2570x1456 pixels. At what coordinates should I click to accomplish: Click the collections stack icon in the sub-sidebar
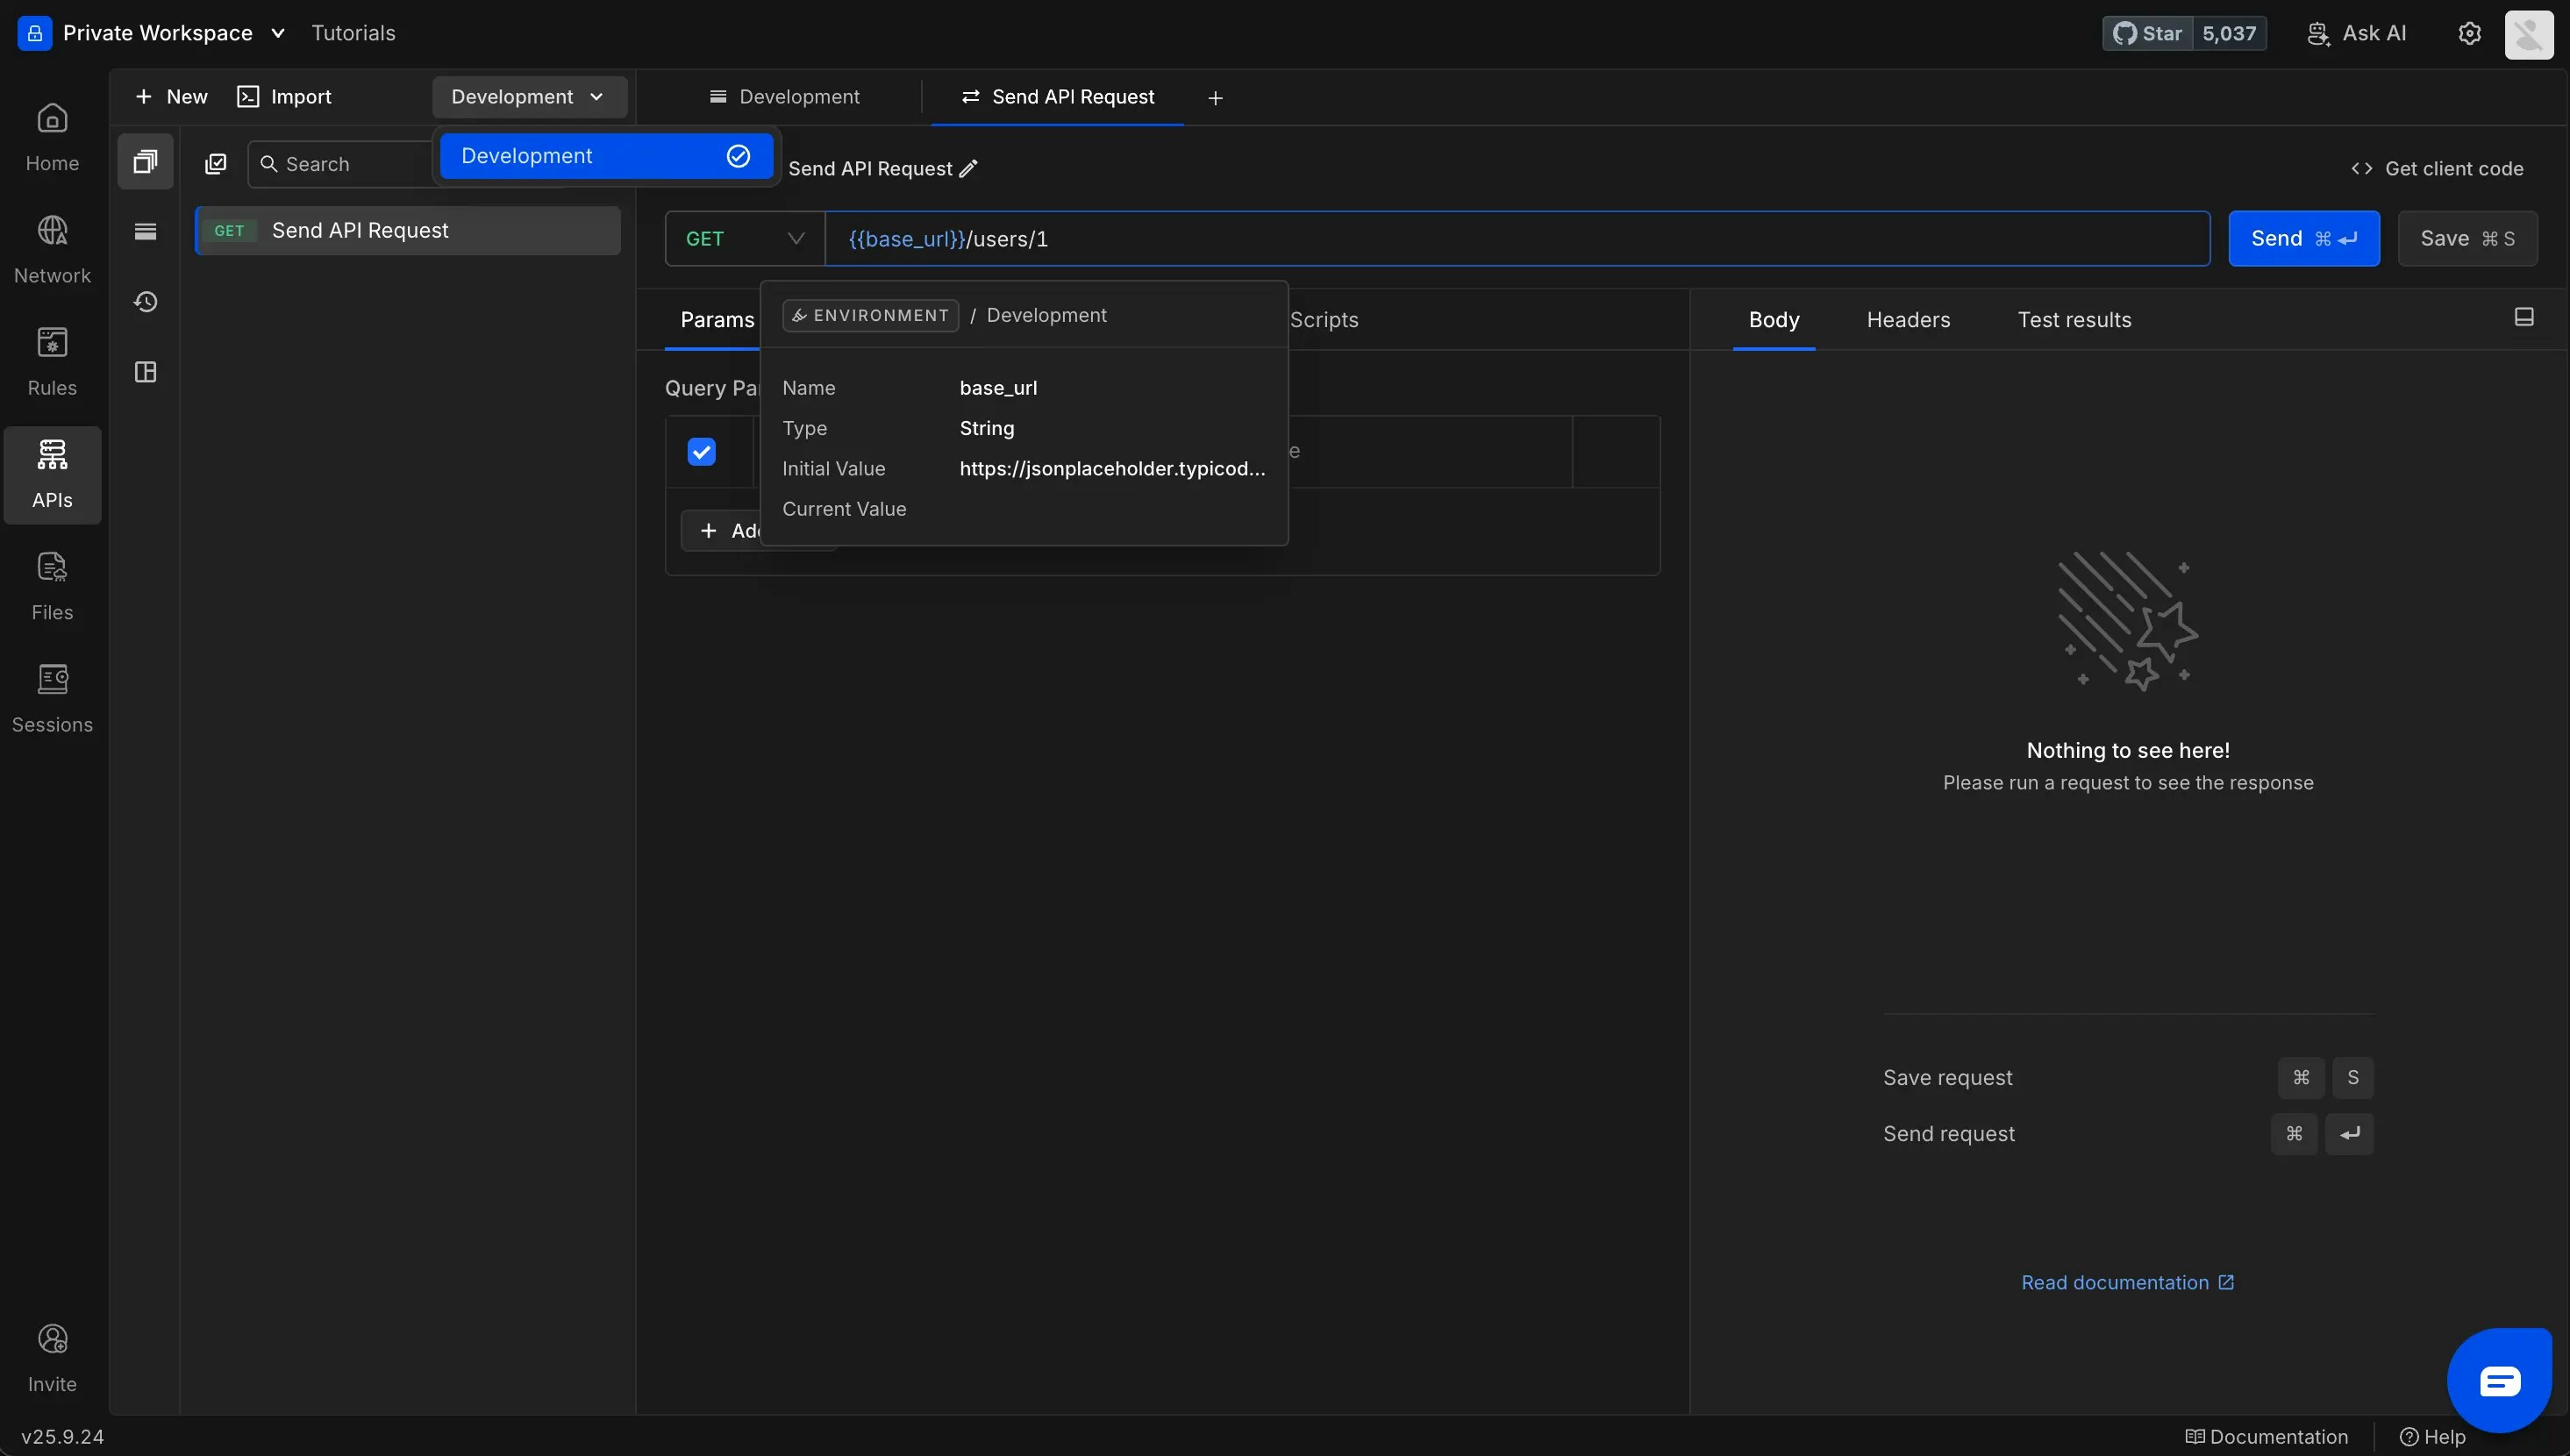[x=146, y=162]
